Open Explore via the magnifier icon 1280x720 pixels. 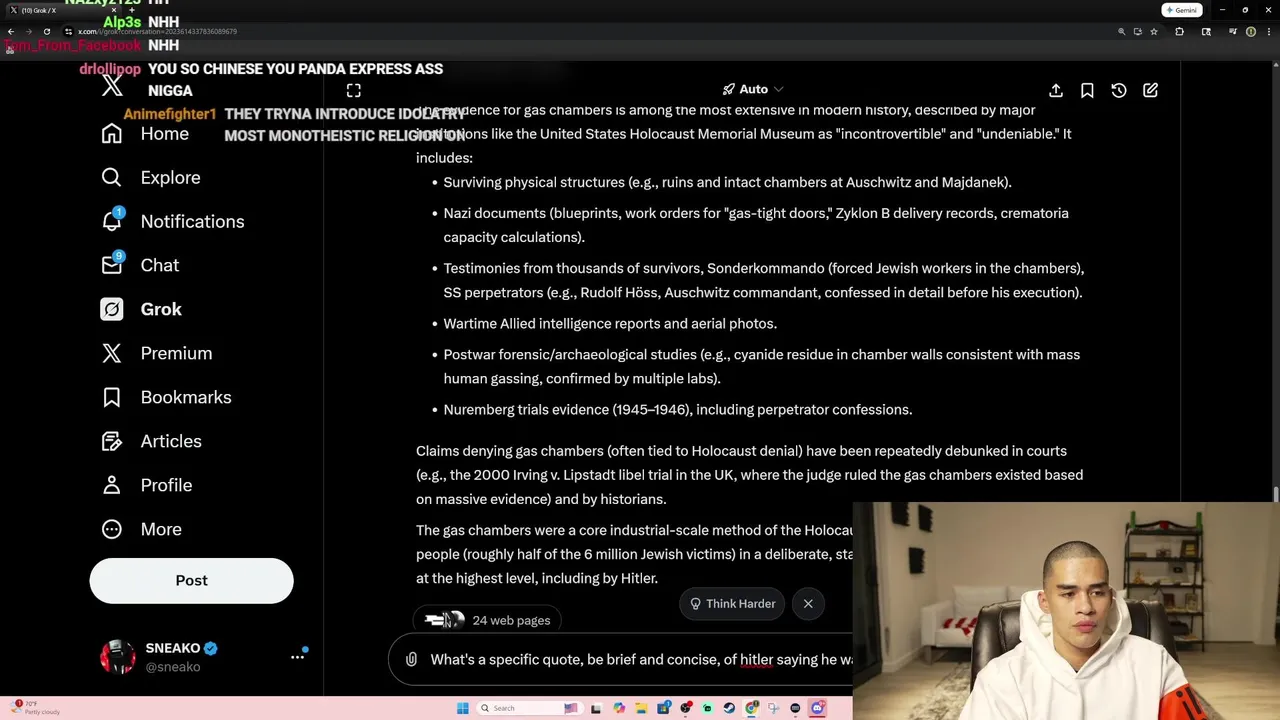111,177
